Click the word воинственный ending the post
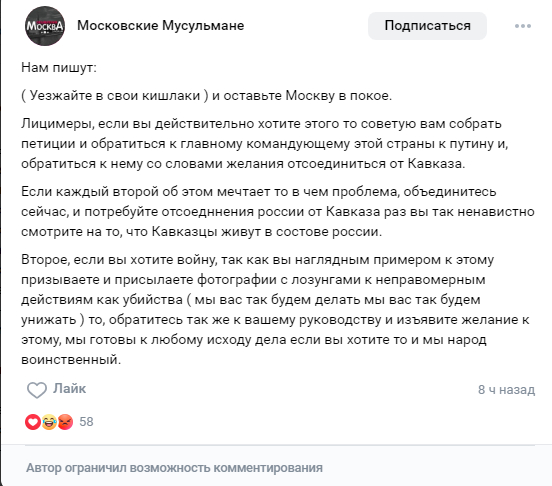 coord(71,360)
